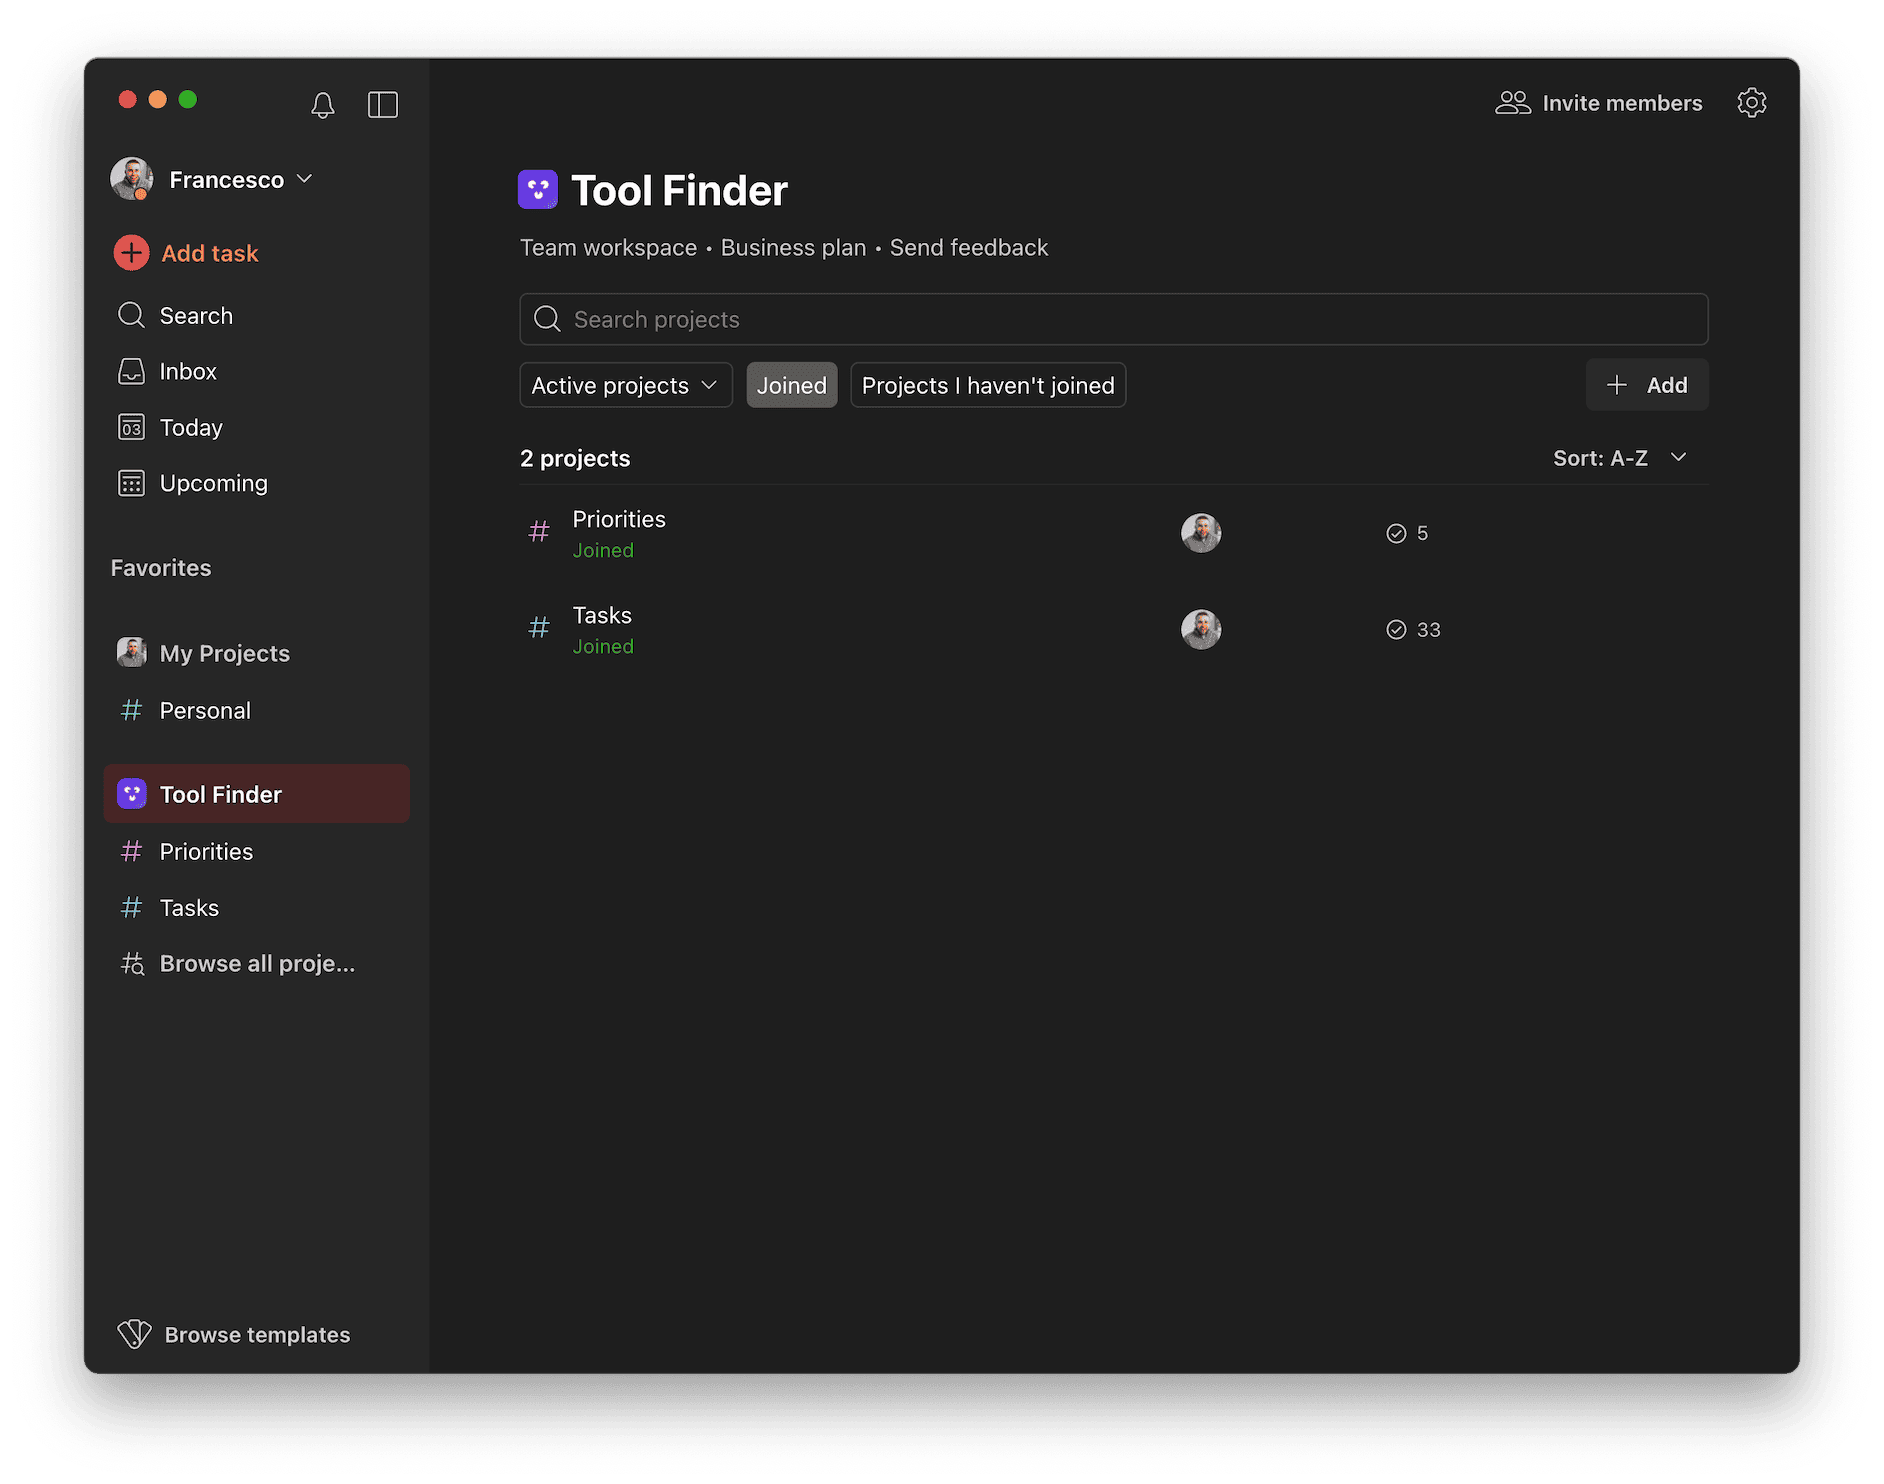Toggle the completed tasks checkmark on Priorities
The width and height of the screenshot is (1884, 1484).
(1397, 533)
